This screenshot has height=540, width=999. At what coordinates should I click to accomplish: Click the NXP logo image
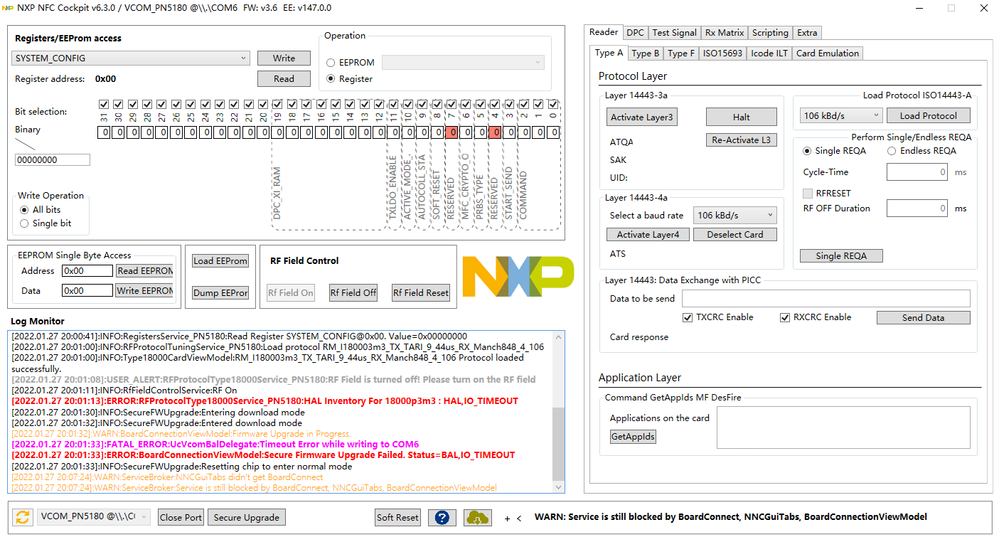518,276
